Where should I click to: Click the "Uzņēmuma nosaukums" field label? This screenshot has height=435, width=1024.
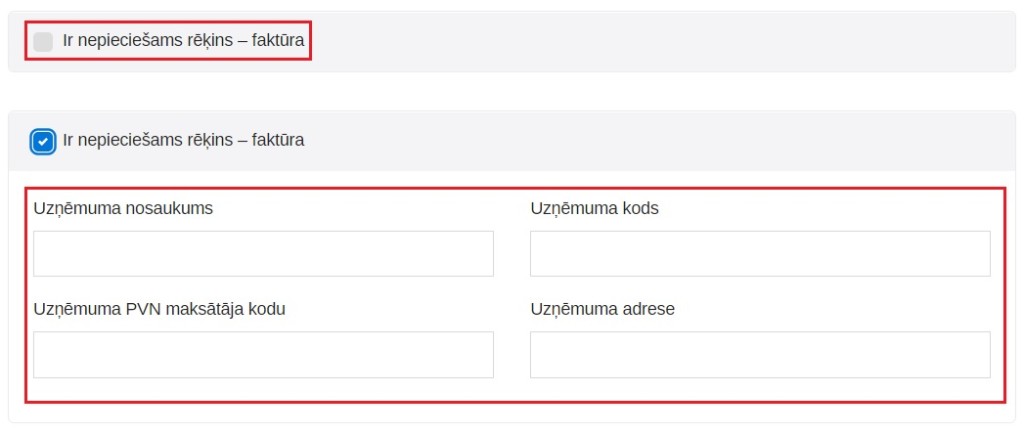[123, 208]
